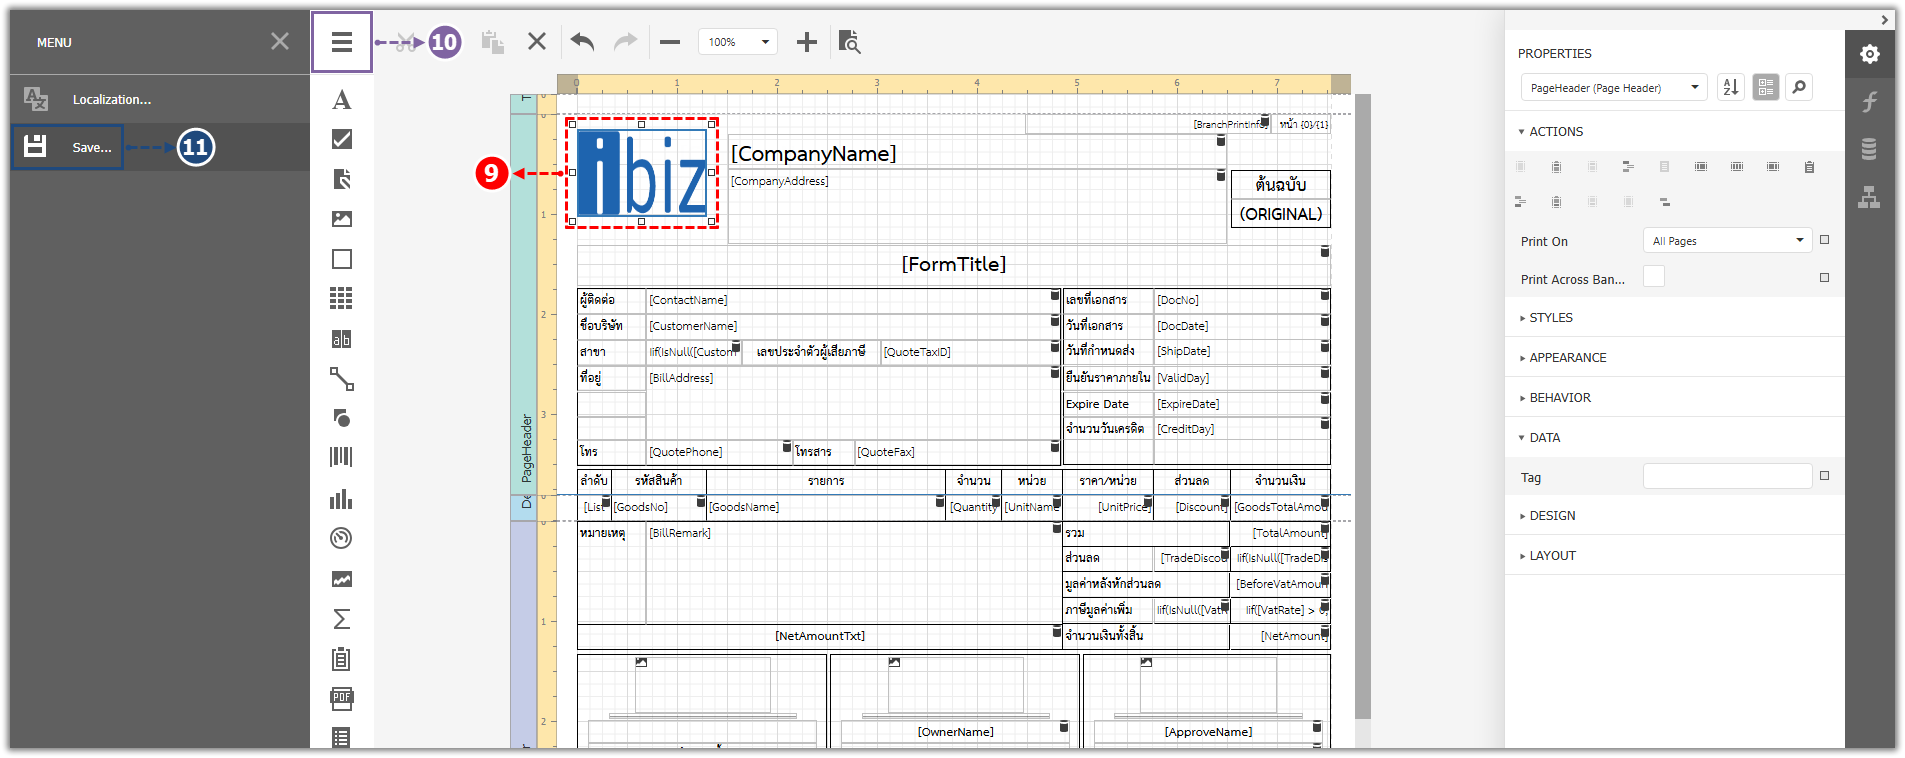Toggle alphabetical sort of properties
The height and width of the screenshot is (758, 1905).
tap(1730, 87)
